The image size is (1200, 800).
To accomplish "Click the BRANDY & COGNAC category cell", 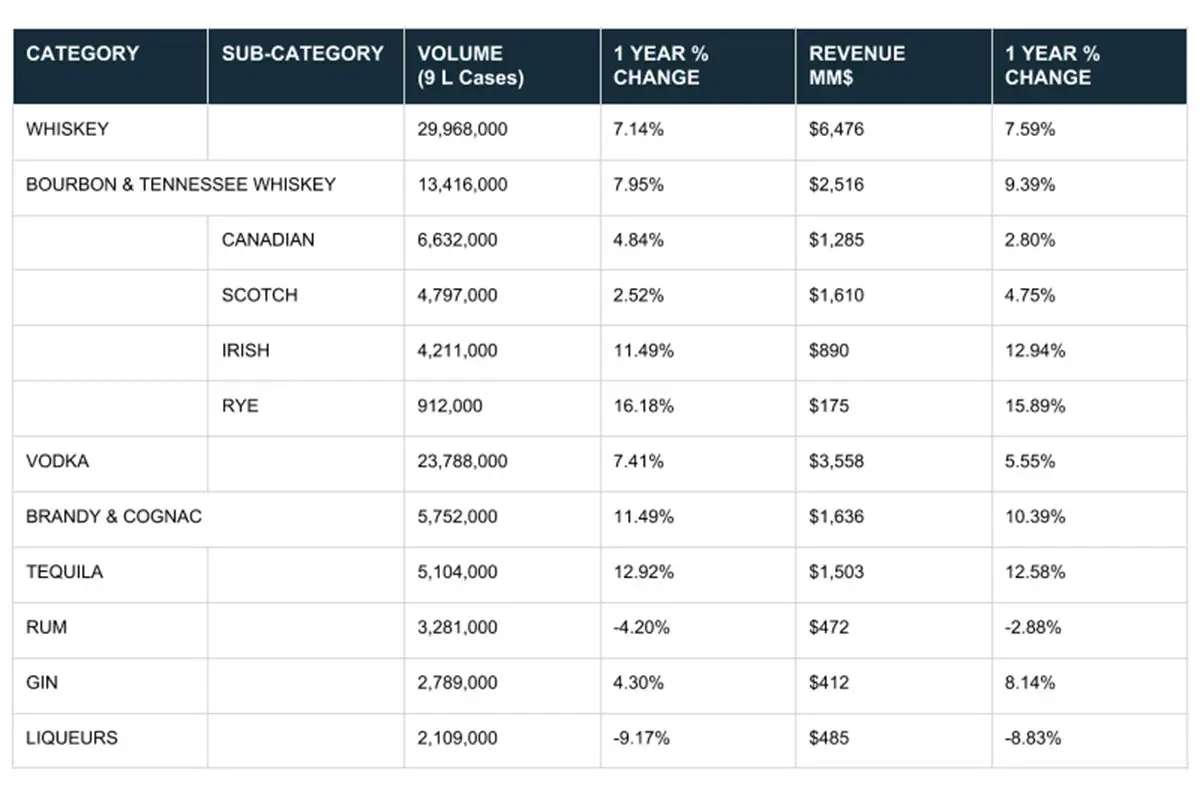I will (114, 517).
